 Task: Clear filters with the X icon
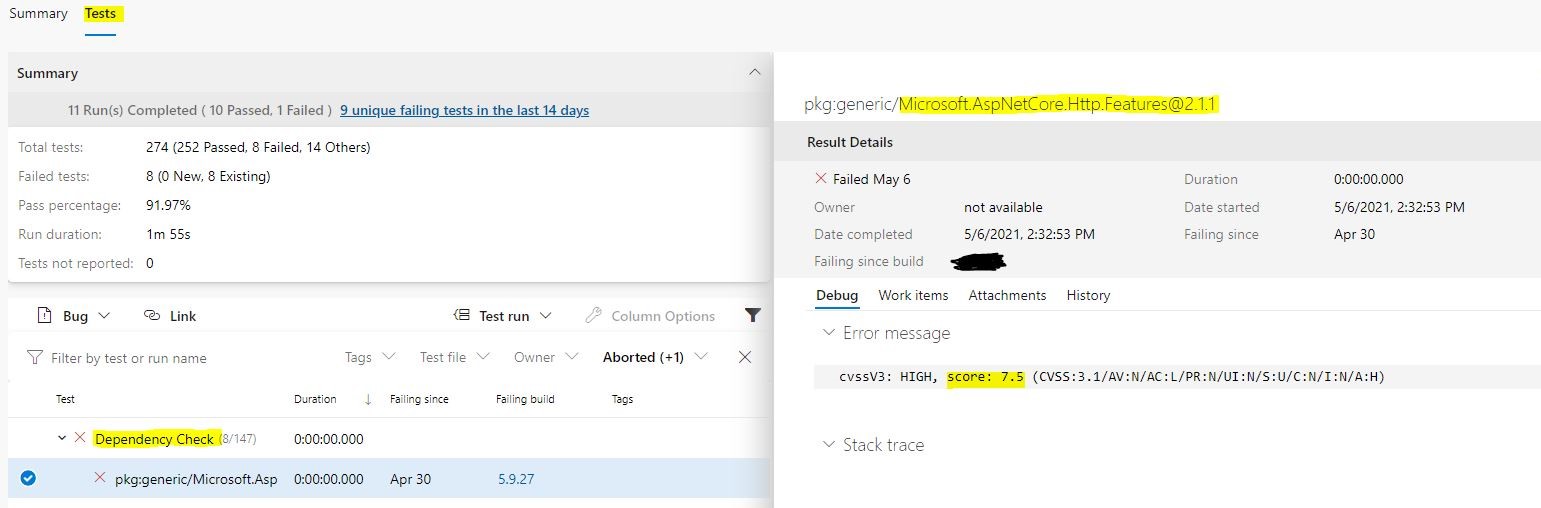pyautogui.click(x=745, y=357)
